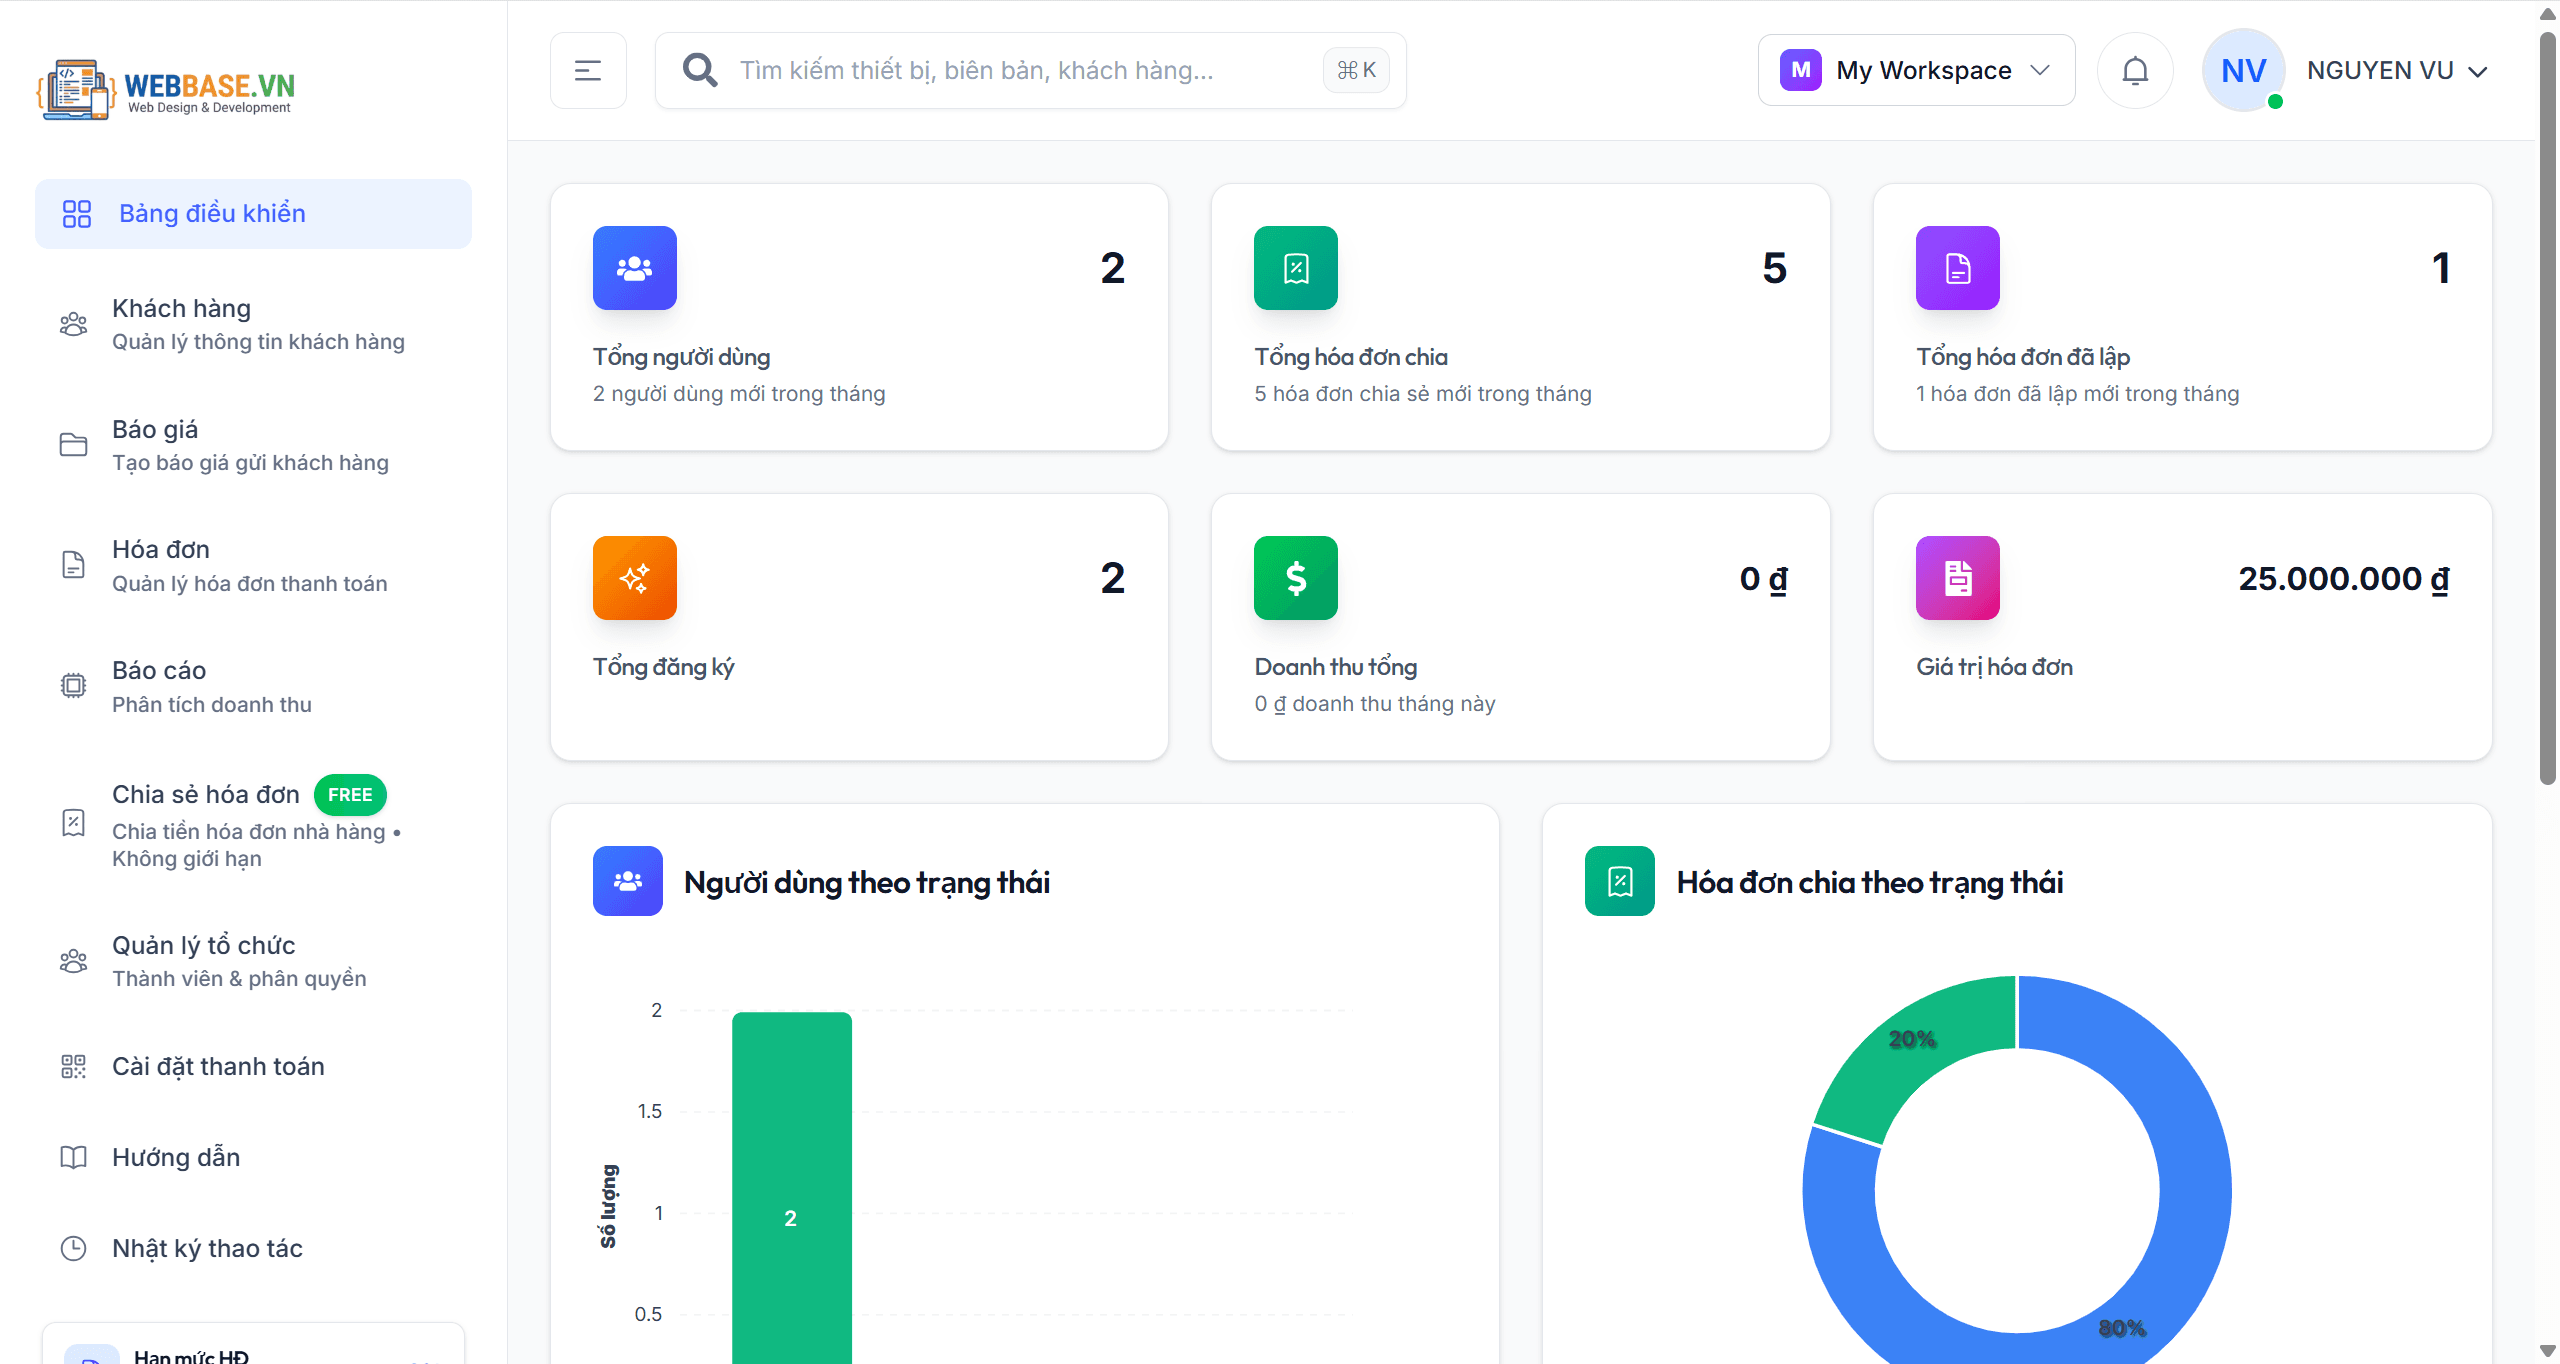Click the page vertical scrollbar thumb

(x=2548, y=407)
